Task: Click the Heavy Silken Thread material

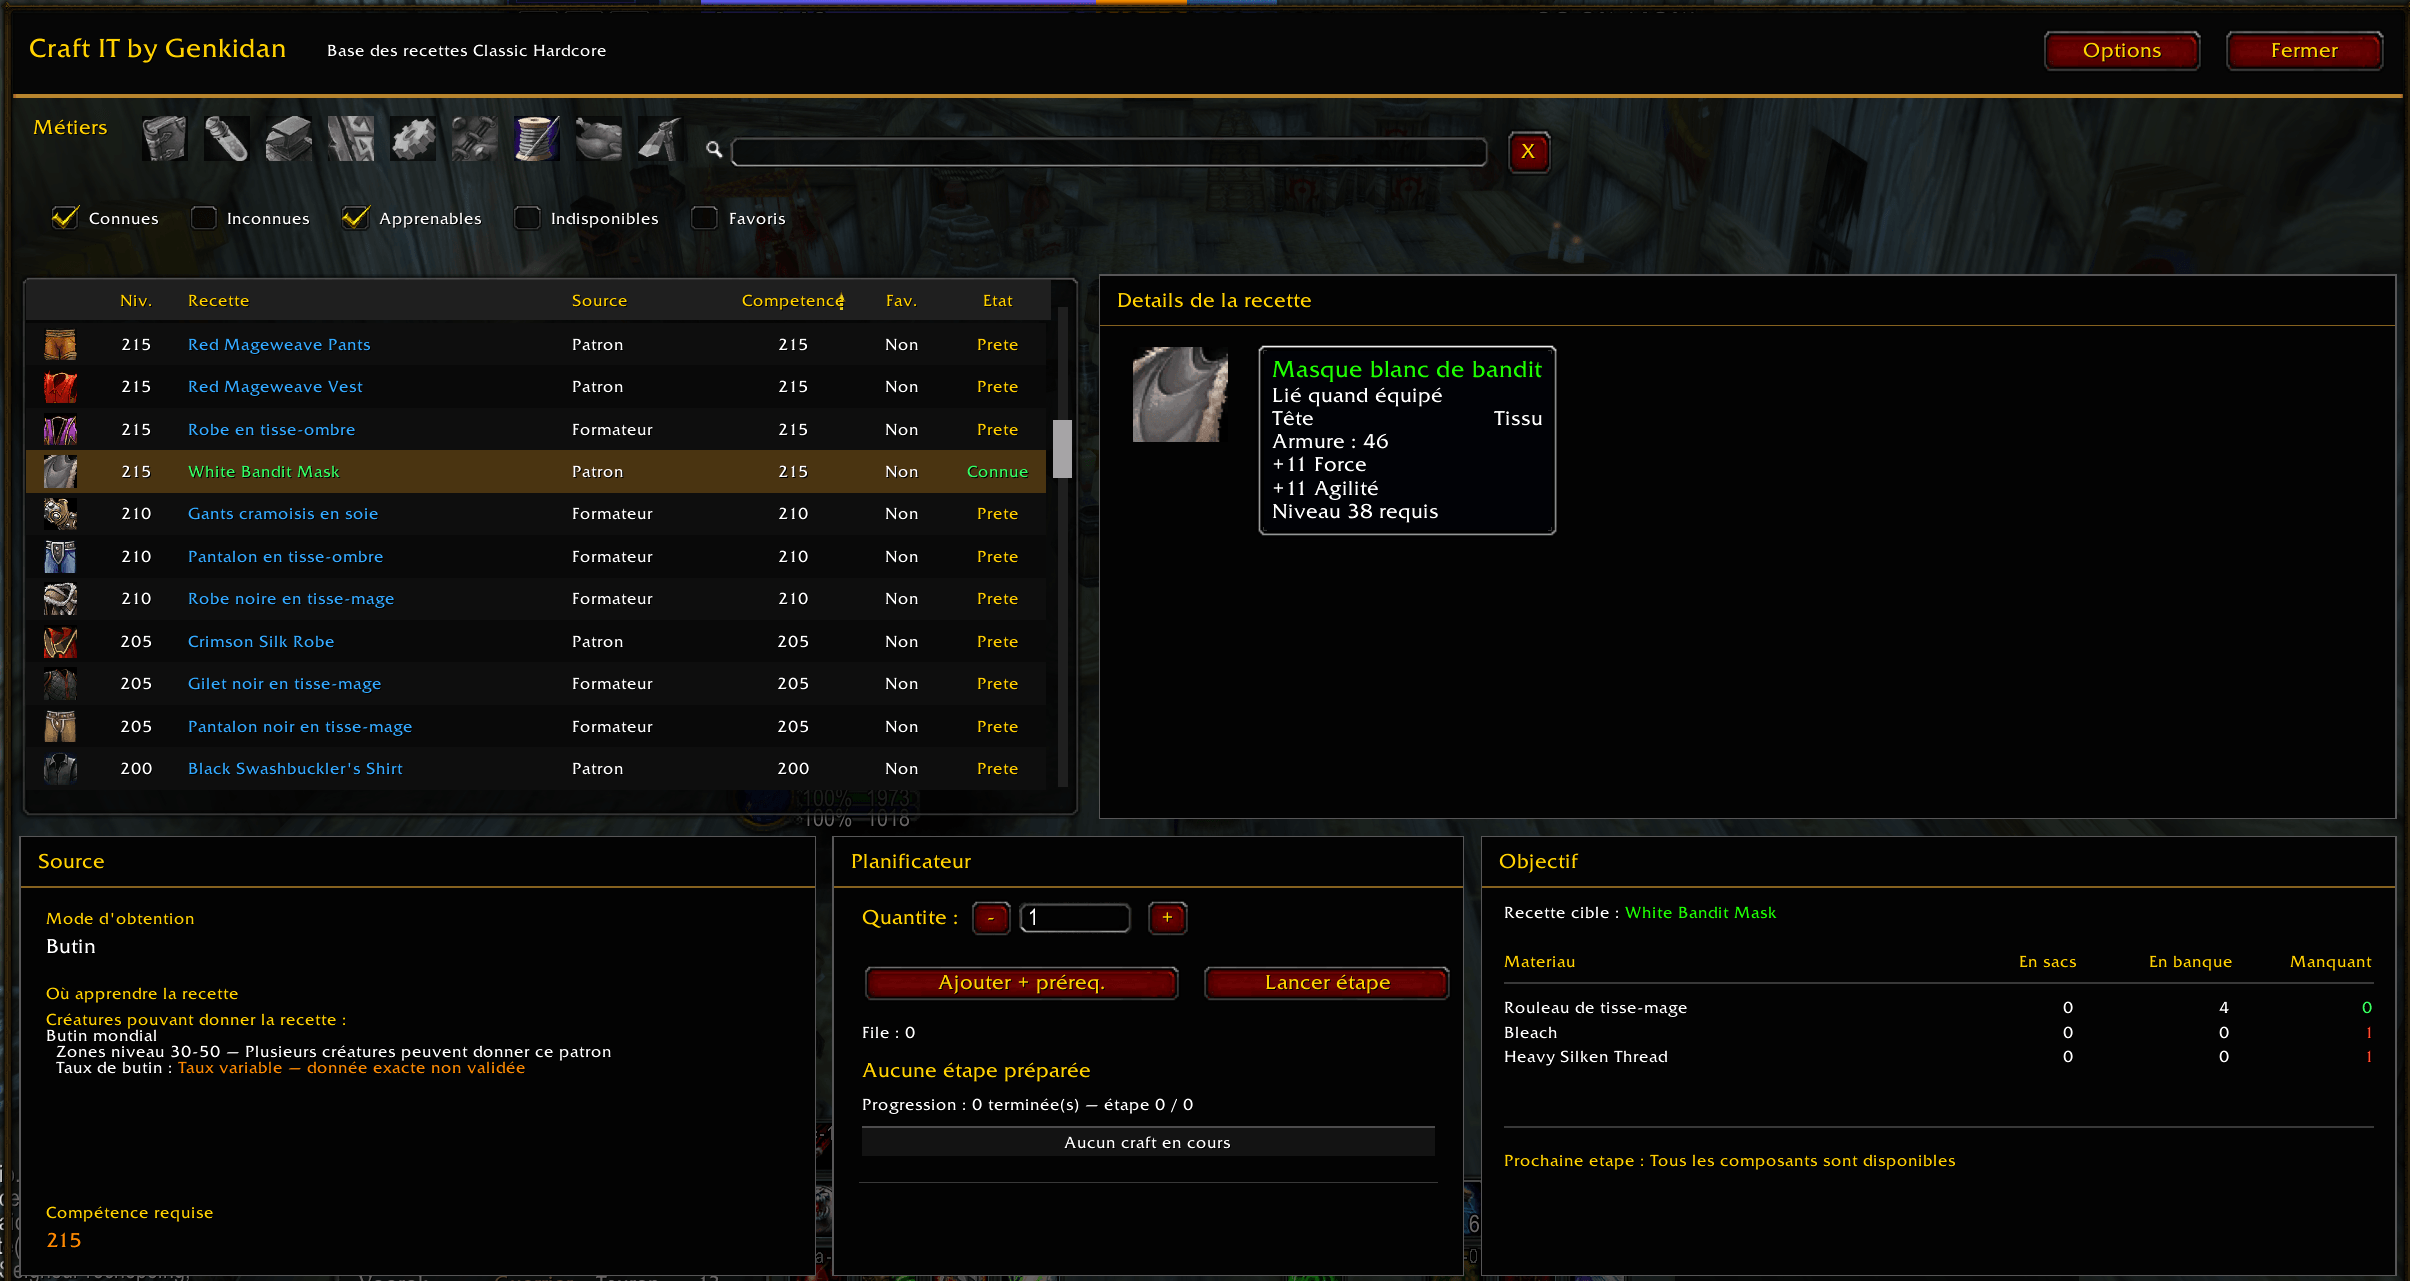Action: point(1586,1057)
